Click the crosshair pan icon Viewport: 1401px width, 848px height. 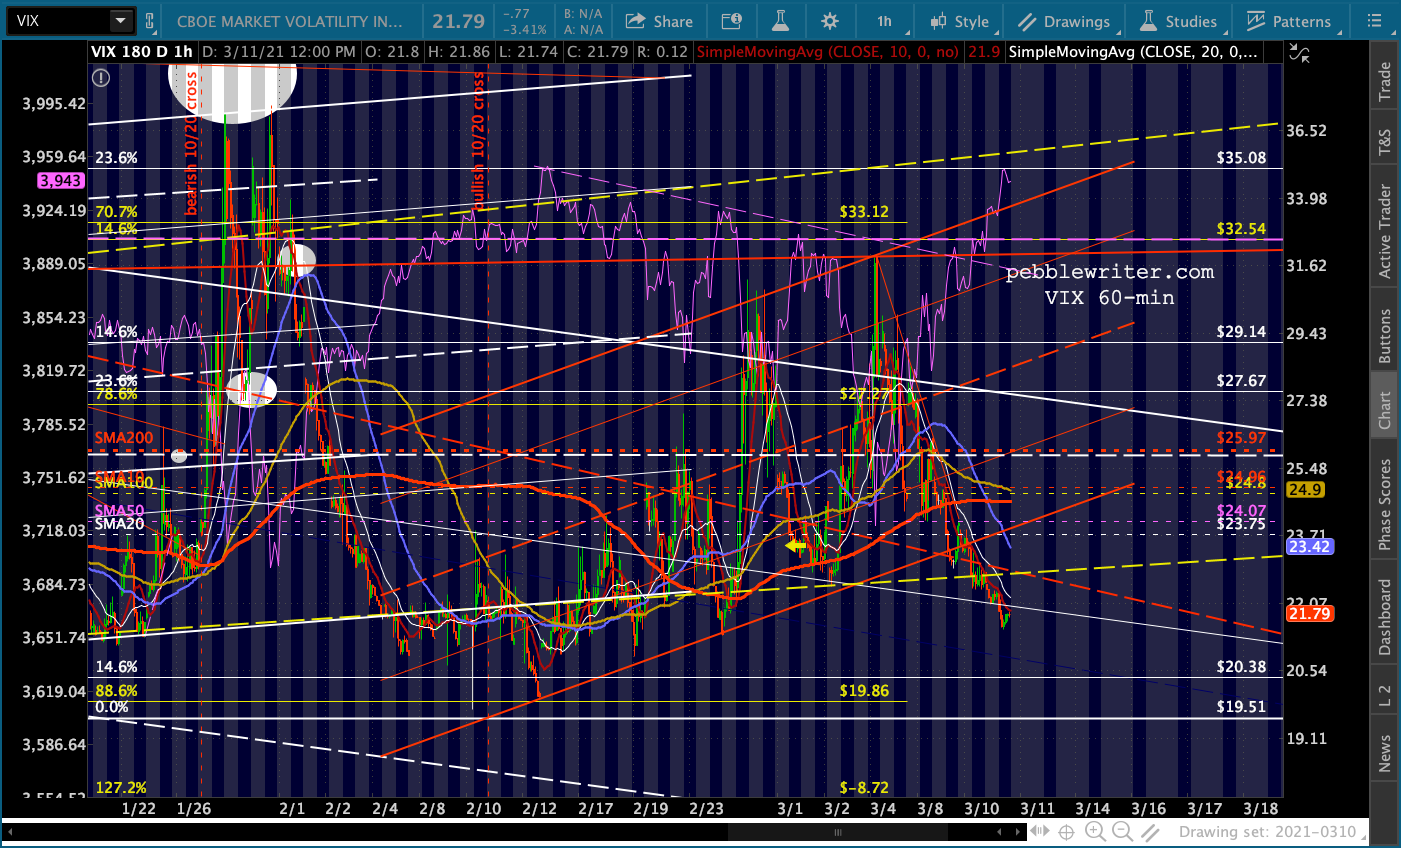point(1067,832)
